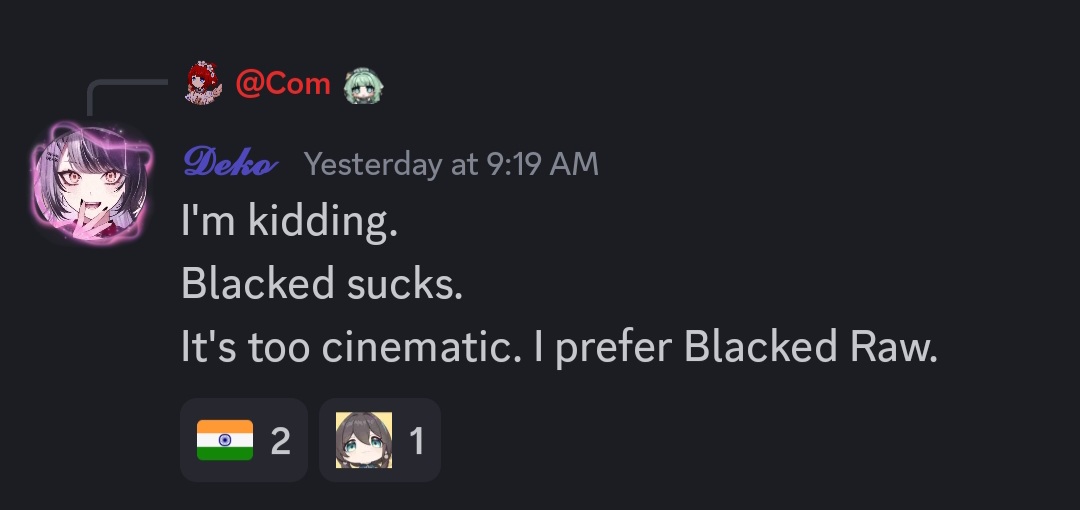Select the "I'm kidding." message line
The width and height of the screenshot is (1080, 510).
click(x=289, y=221)
